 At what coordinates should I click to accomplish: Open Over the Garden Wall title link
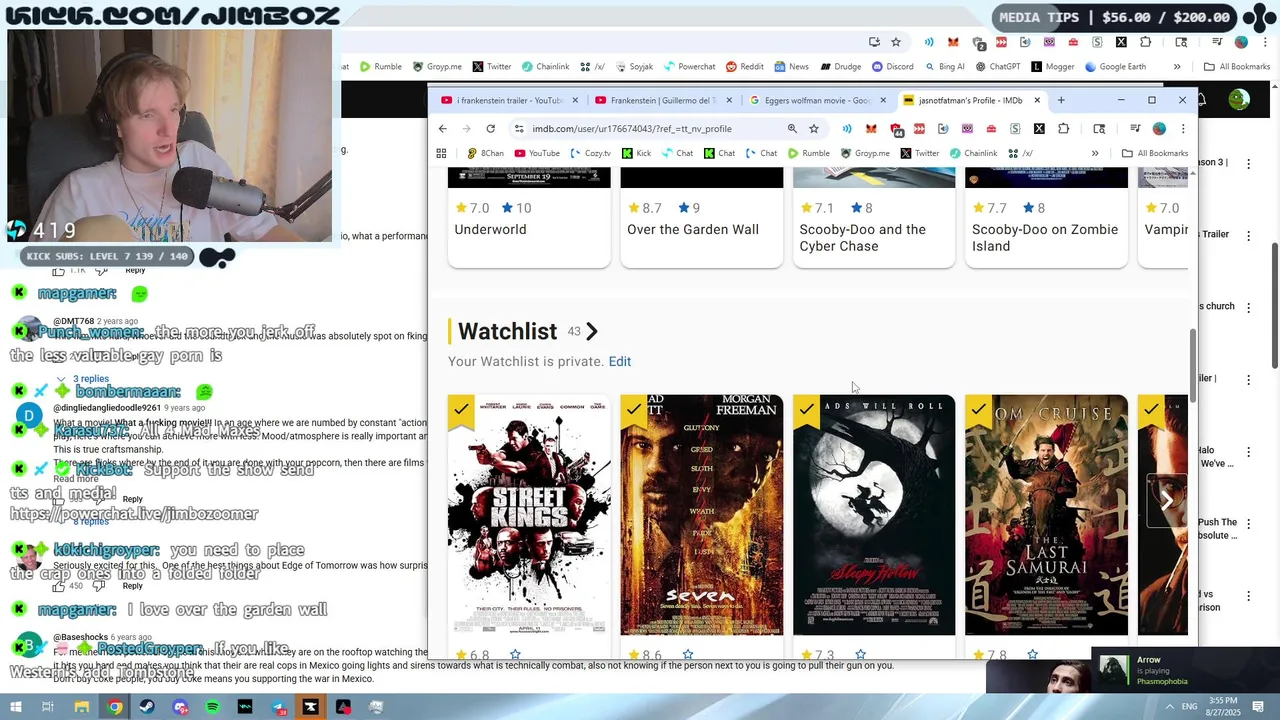click(x=693, y=229)
